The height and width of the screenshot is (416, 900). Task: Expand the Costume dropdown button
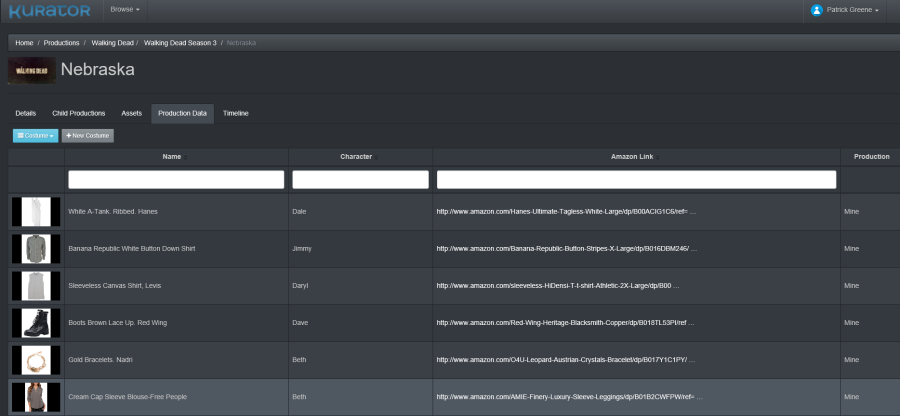coord(35,135)
